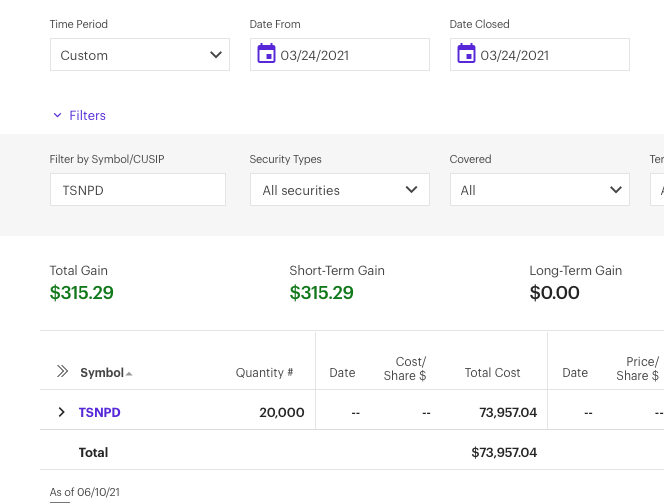This screenshot has width=664, height=503.
Task: Sort by the Total Cost column header
Action: (x=492, y=373)
